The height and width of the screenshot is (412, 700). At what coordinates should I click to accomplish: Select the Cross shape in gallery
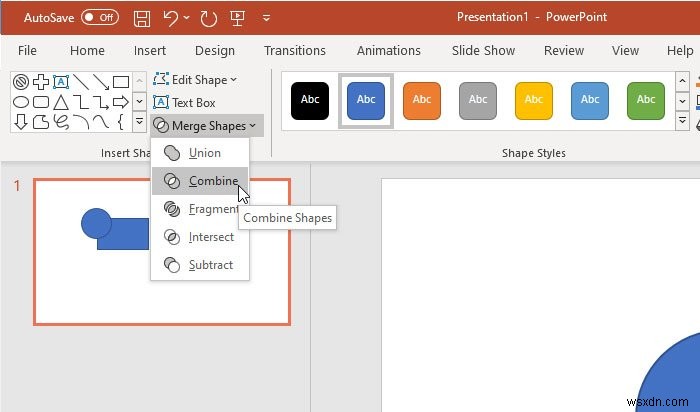click(x=41, y=82)
